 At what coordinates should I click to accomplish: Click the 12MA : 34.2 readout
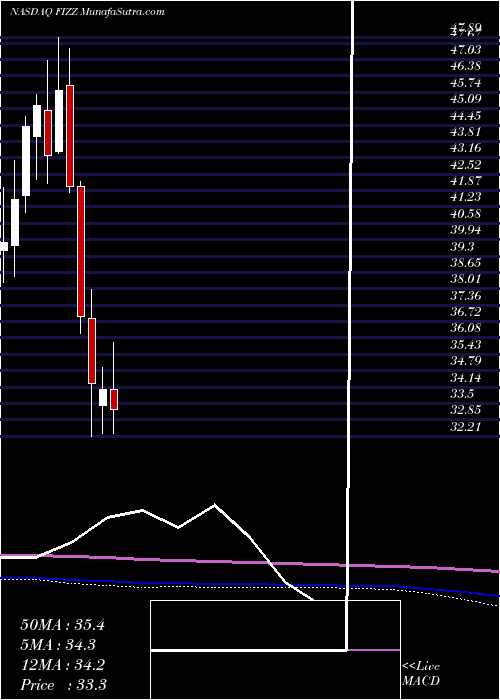(62, 665)
